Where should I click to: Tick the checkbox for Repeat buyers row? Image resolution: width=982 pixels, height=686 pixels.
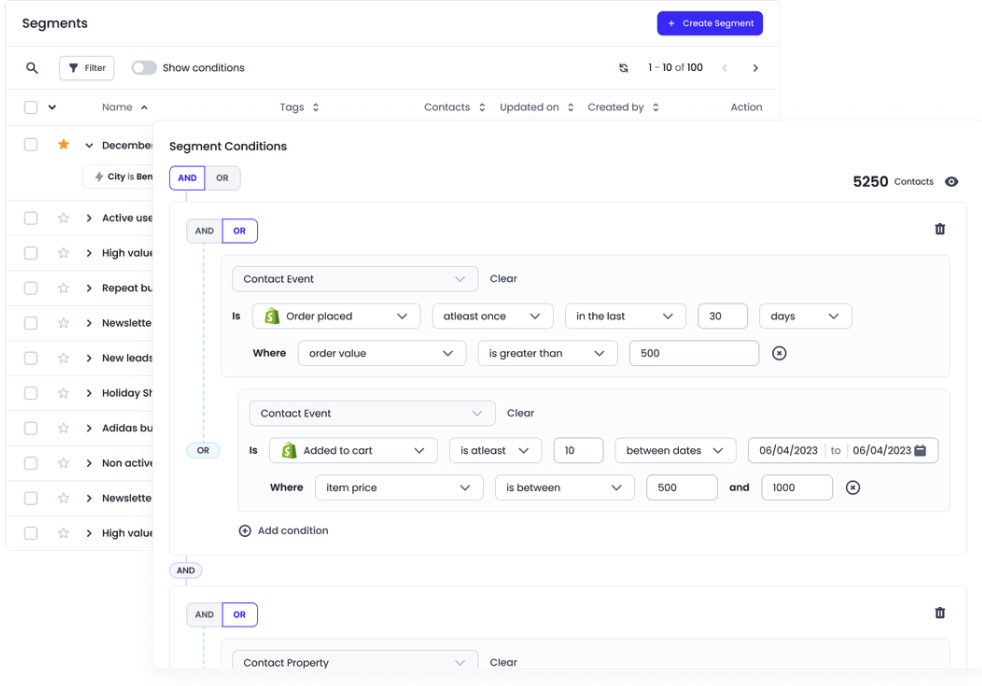[31, 288]
